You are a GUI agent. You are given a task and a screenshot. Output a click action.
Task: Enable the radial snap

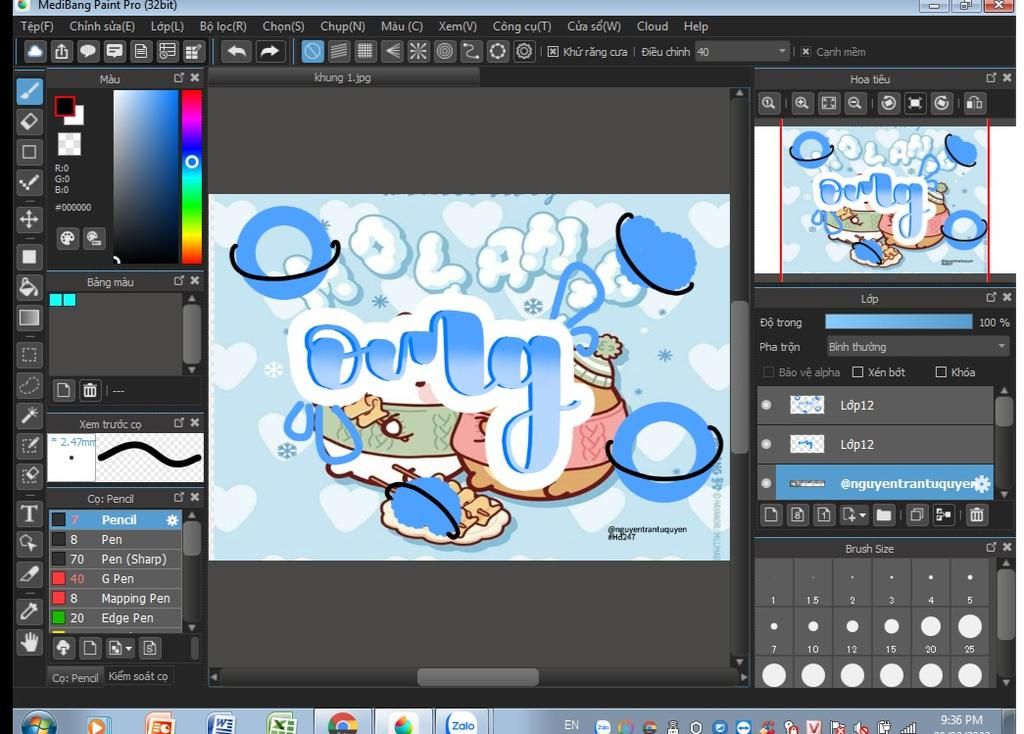(418, 51)
